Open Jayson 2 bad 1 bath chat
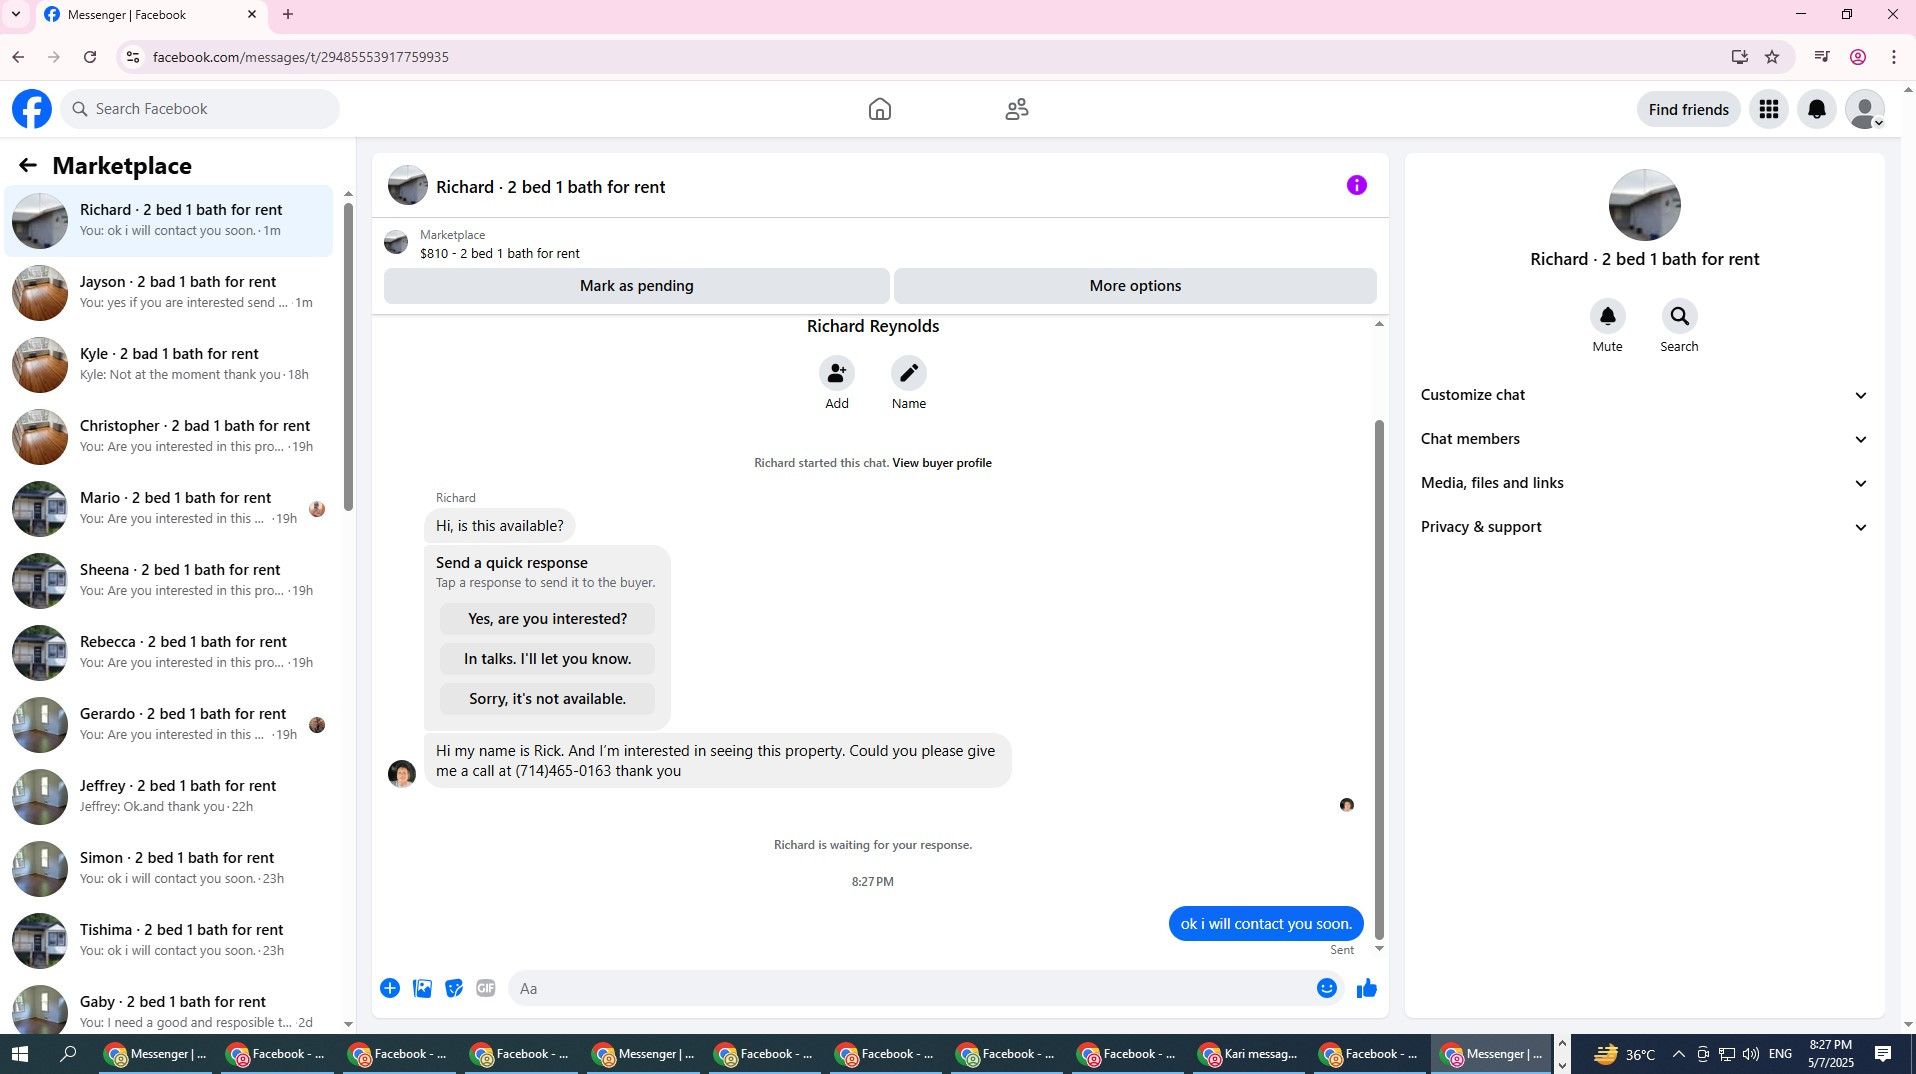The height and width of the screenshot is (1074, 1916). click(x=170, y=292)
